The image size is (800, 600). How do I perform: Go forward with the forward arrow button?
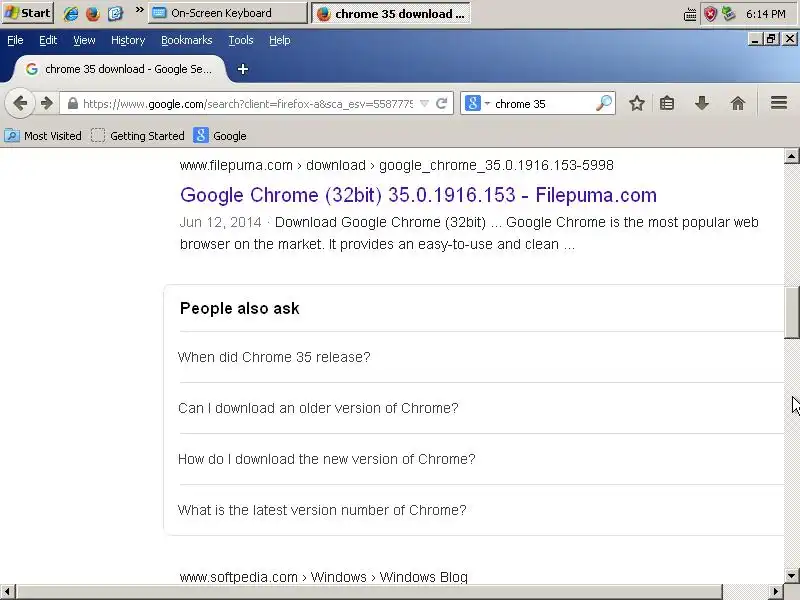[x=47, y=104]
